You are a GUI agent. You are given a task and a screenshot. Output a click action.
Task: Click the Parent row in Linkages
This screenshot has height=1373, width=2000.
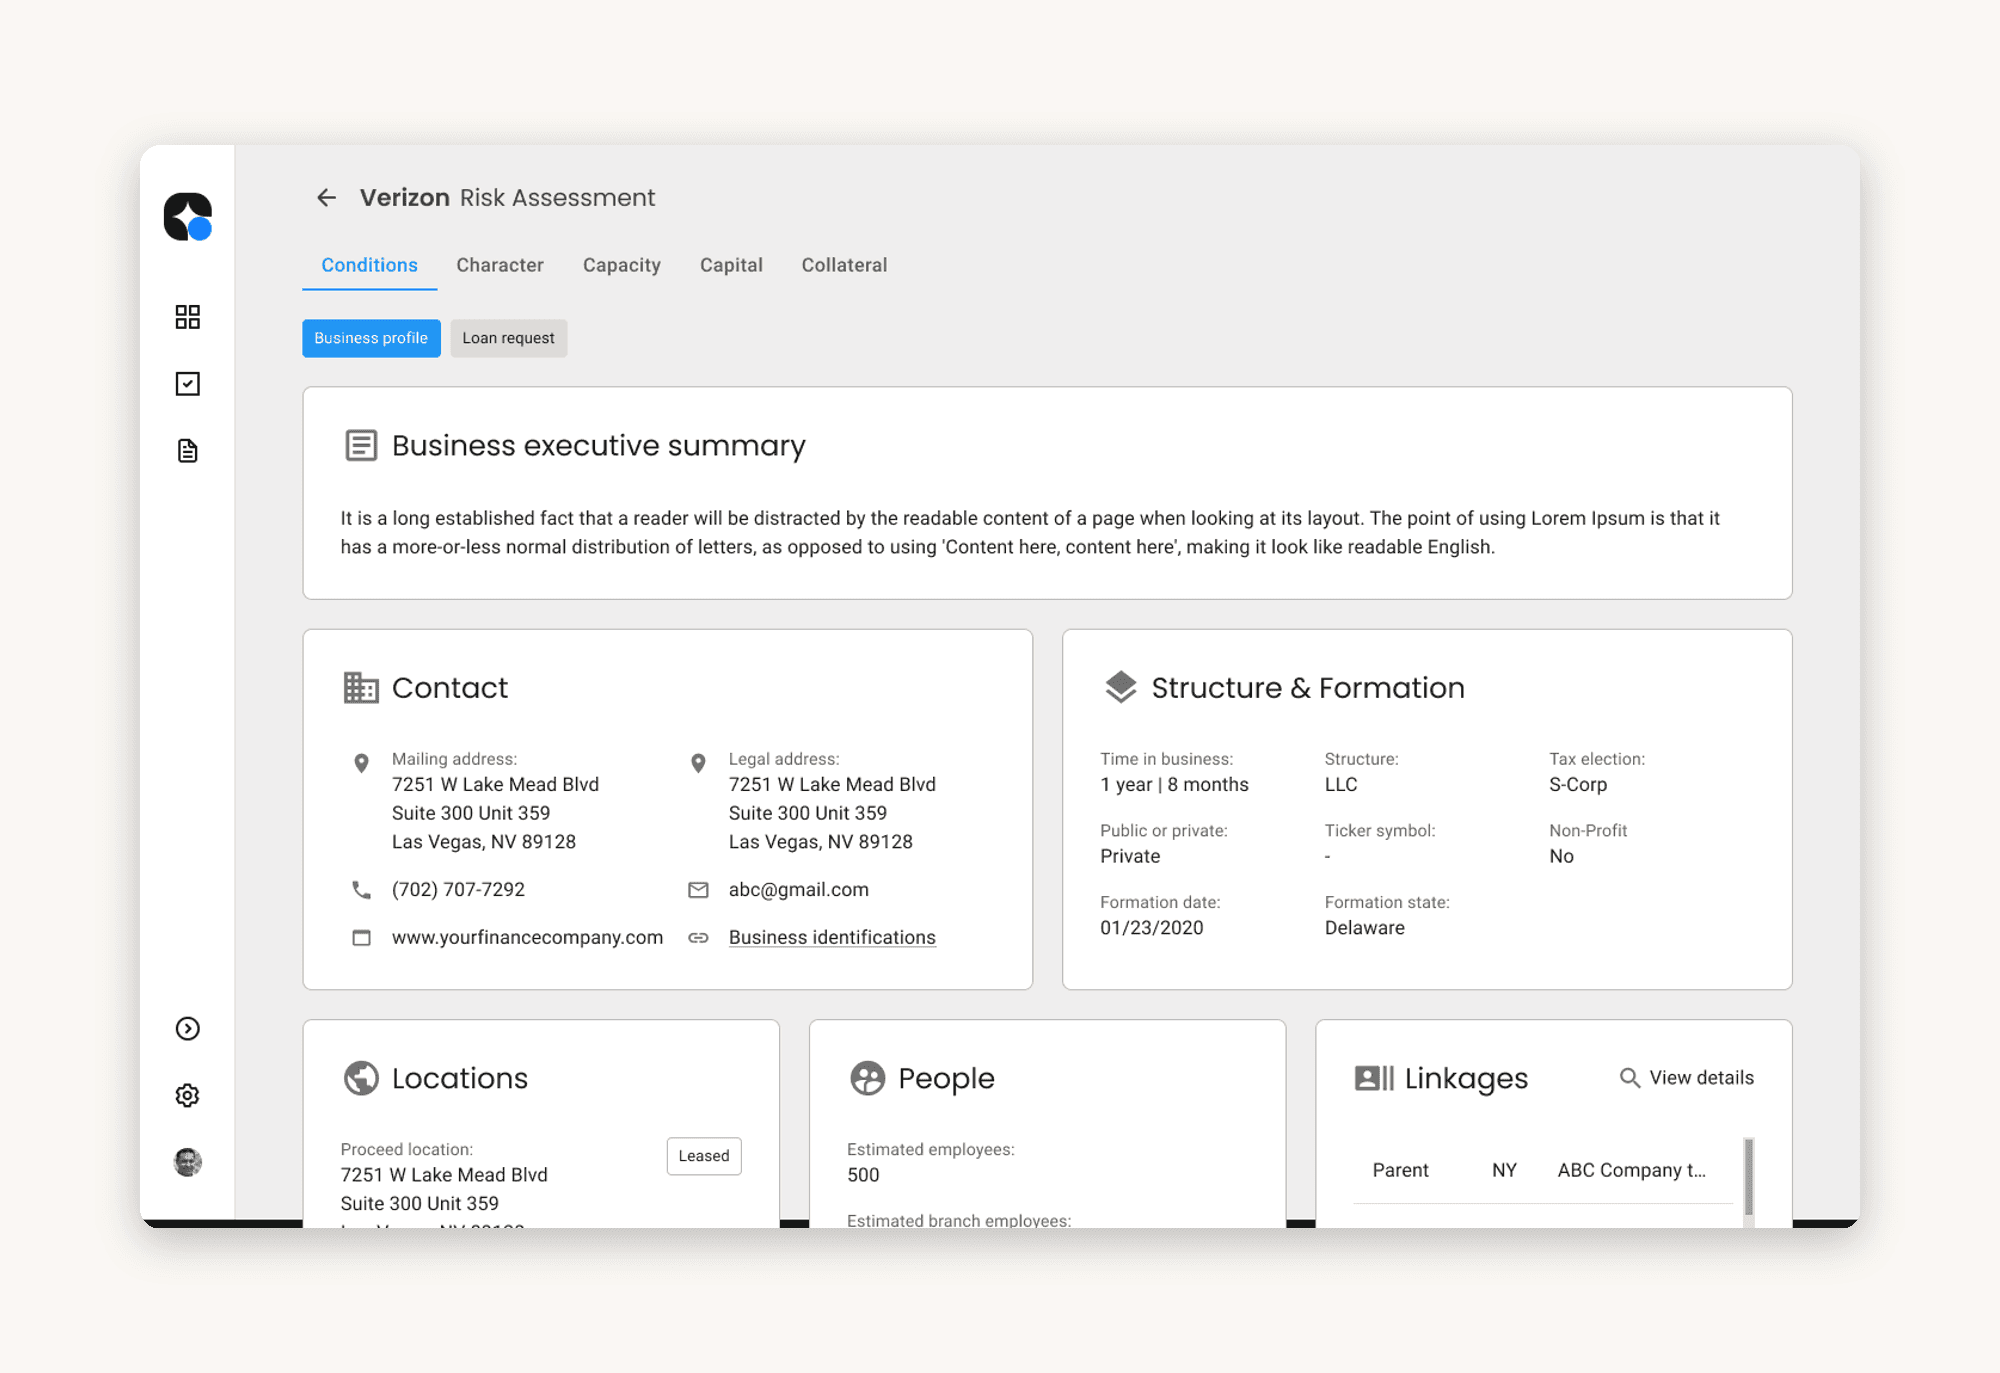1542,1170
